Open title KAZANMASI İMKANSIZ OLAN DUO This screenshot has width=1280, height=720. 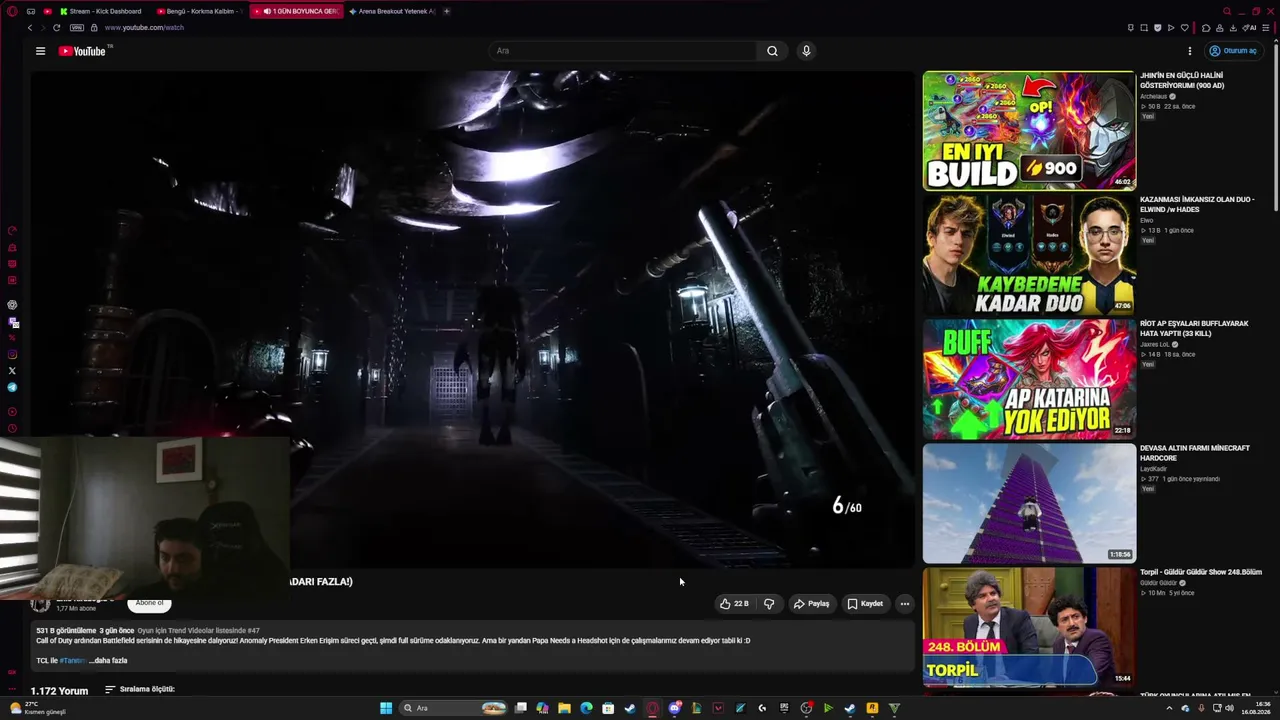pyautogui.click(x=1197, y=205)
